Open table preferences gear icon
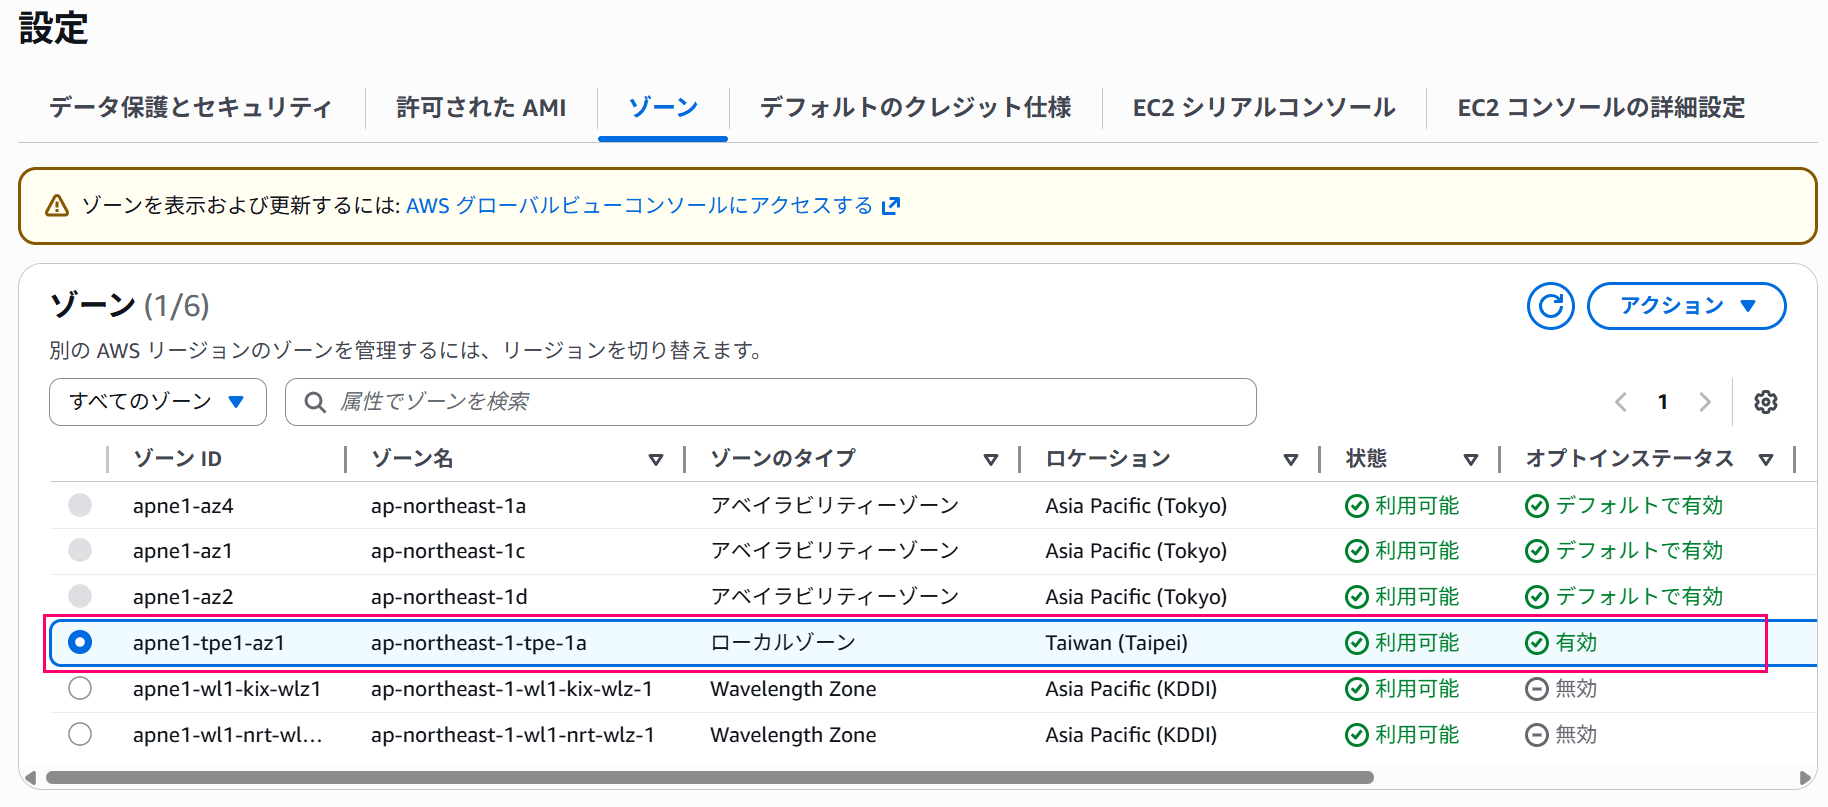Screen dimensions: 1828x807 1766,402
